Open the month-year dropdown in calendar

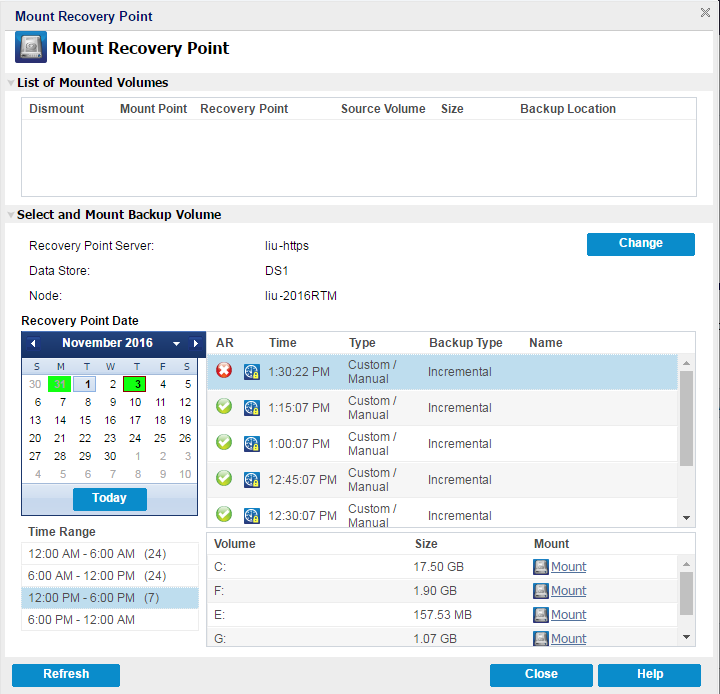point(176,344)
